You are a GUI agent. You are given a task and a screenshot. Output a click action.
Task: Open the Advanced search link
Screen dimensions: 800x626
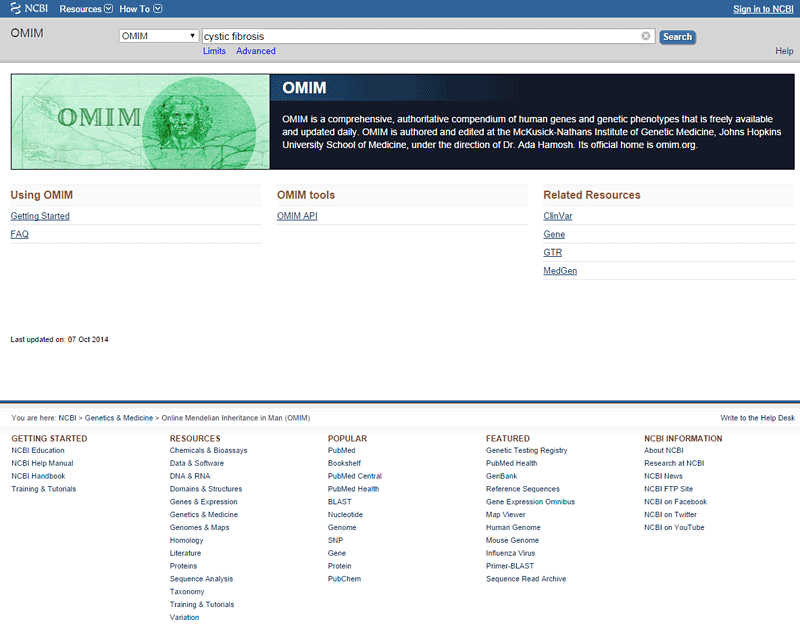256,51
